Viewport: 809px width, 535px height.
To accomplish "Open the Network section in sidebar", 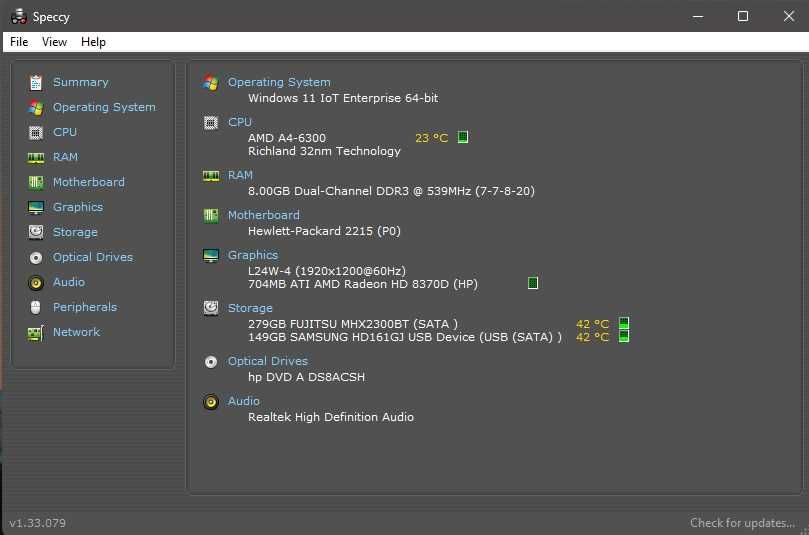I will 76,332.
